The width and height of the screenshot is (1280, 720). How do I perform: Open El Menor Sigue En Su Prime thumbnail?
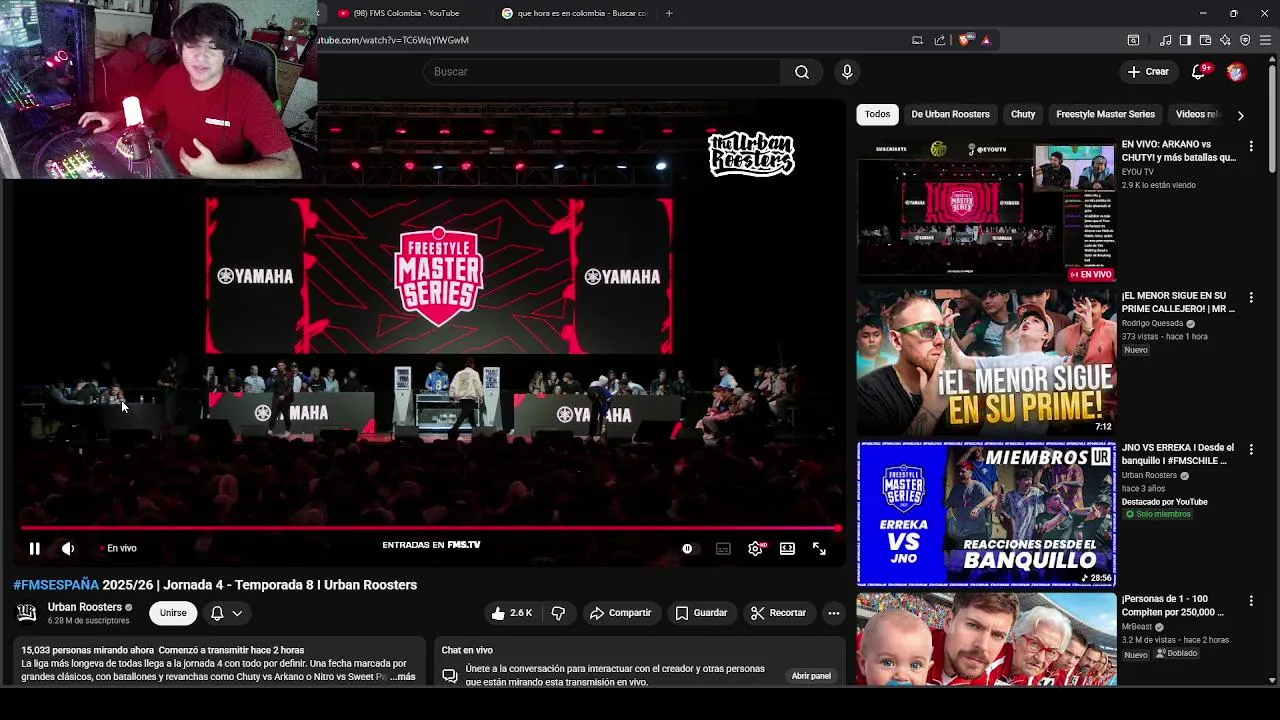point(986,362)
